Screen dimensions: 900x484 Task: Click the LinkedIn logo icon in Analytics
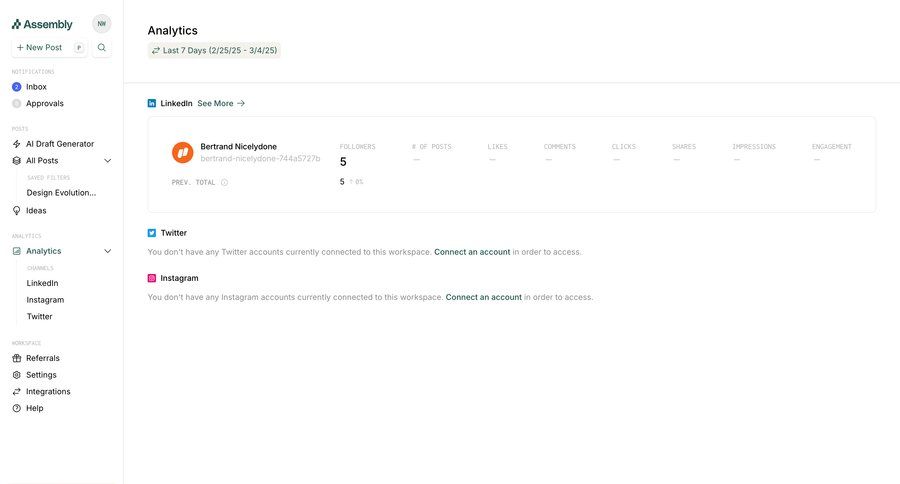point(152,103)
